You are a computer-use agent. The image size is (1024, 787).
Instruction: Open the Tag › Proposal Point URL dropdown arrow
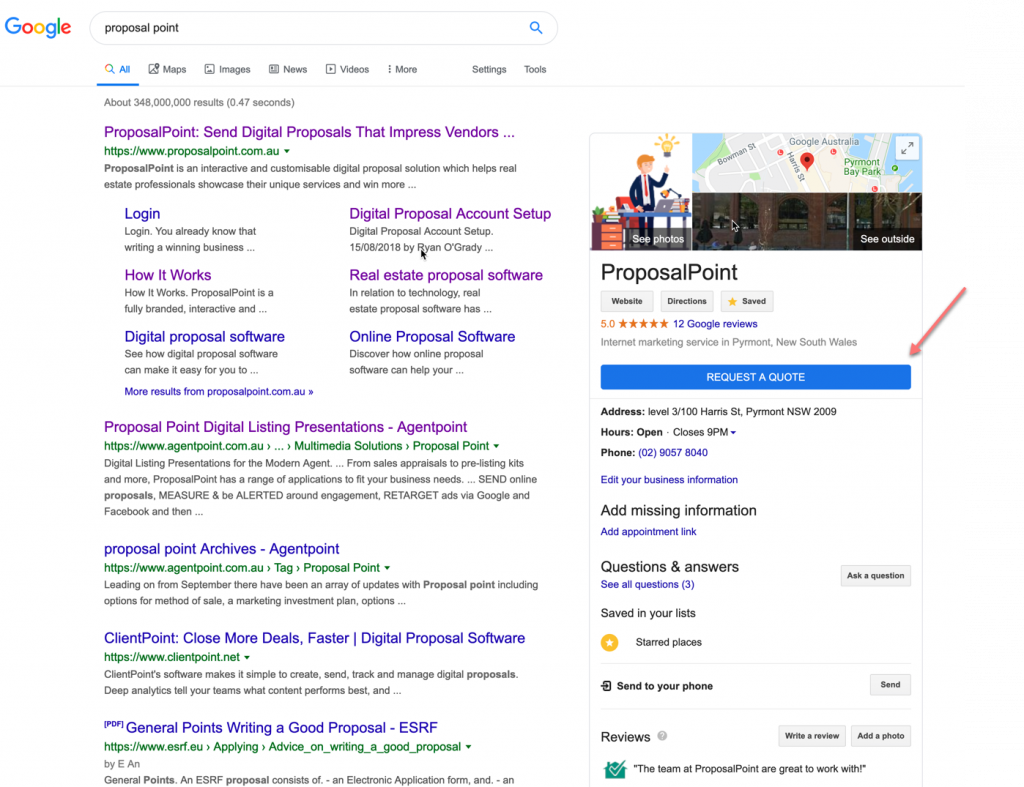387,568
